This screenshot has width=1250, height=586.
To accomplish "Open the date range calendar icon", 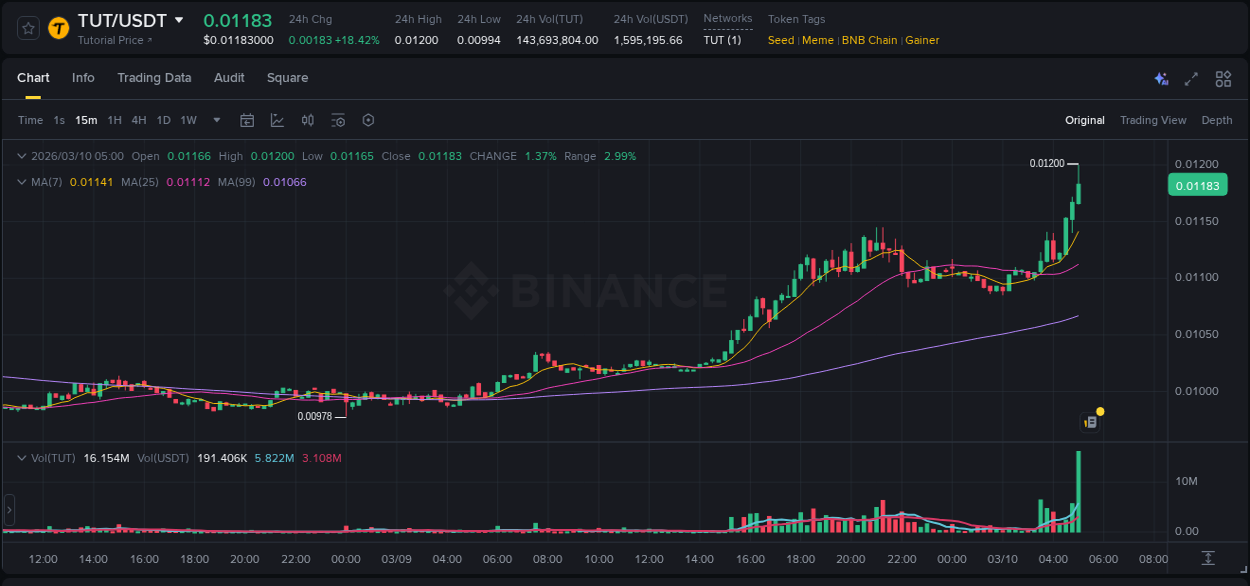I will (x=247, y=120).
